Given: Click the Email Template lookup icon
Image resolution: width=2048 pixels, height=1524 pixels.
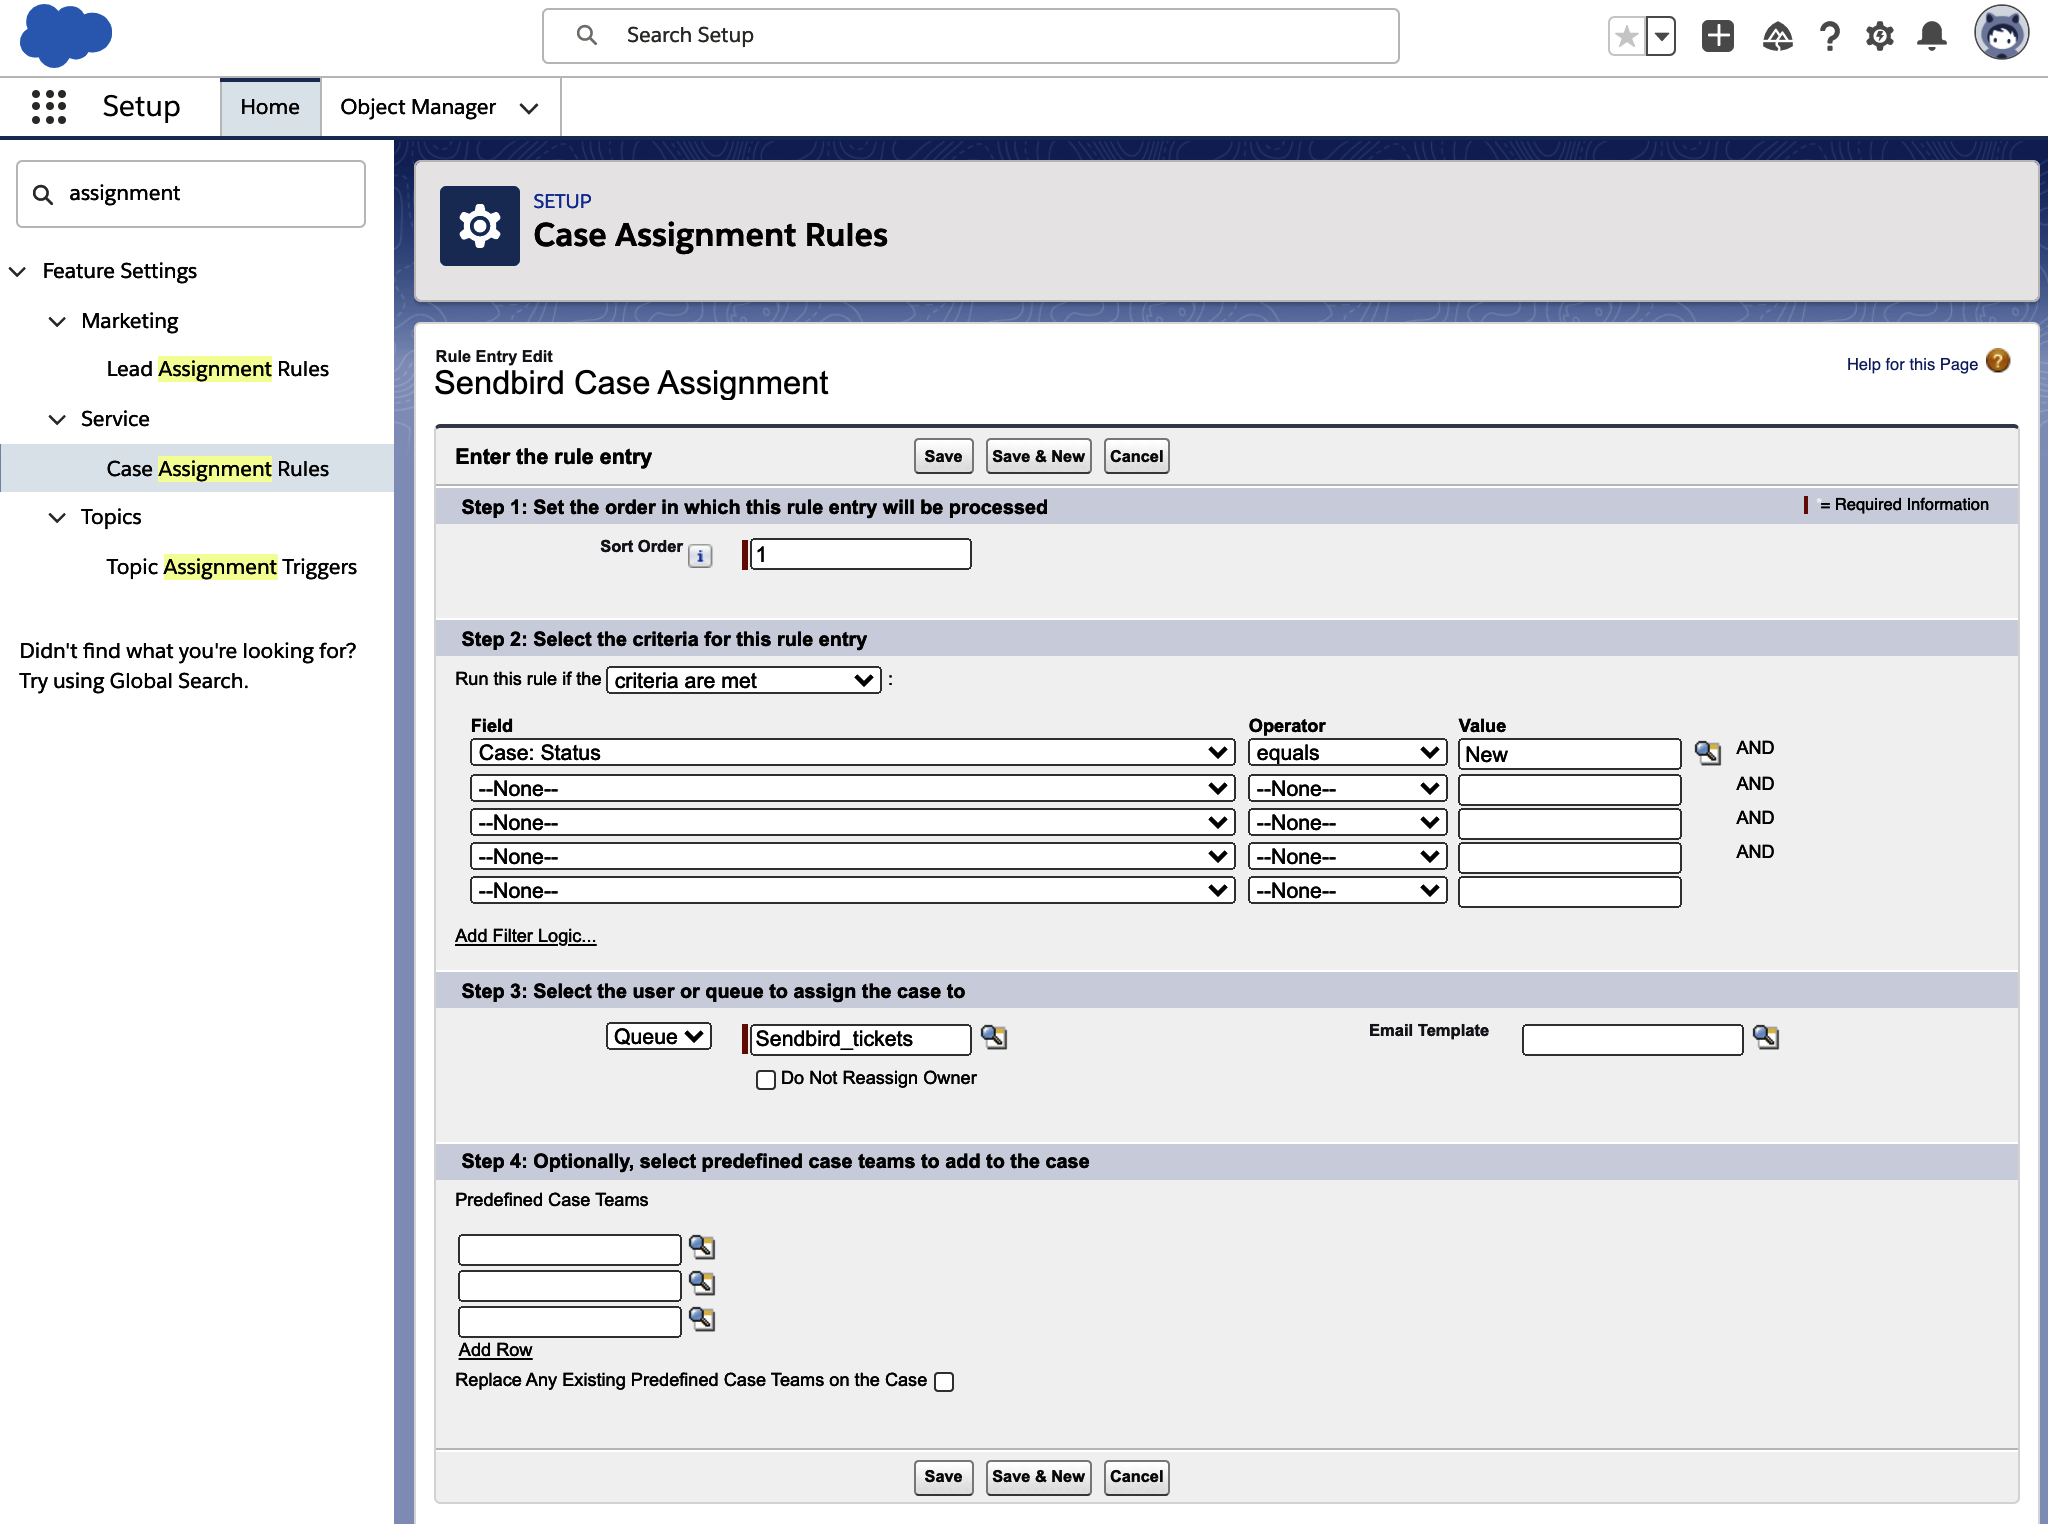Looking at the screenshot, I should click(x=1763, y=1039).
